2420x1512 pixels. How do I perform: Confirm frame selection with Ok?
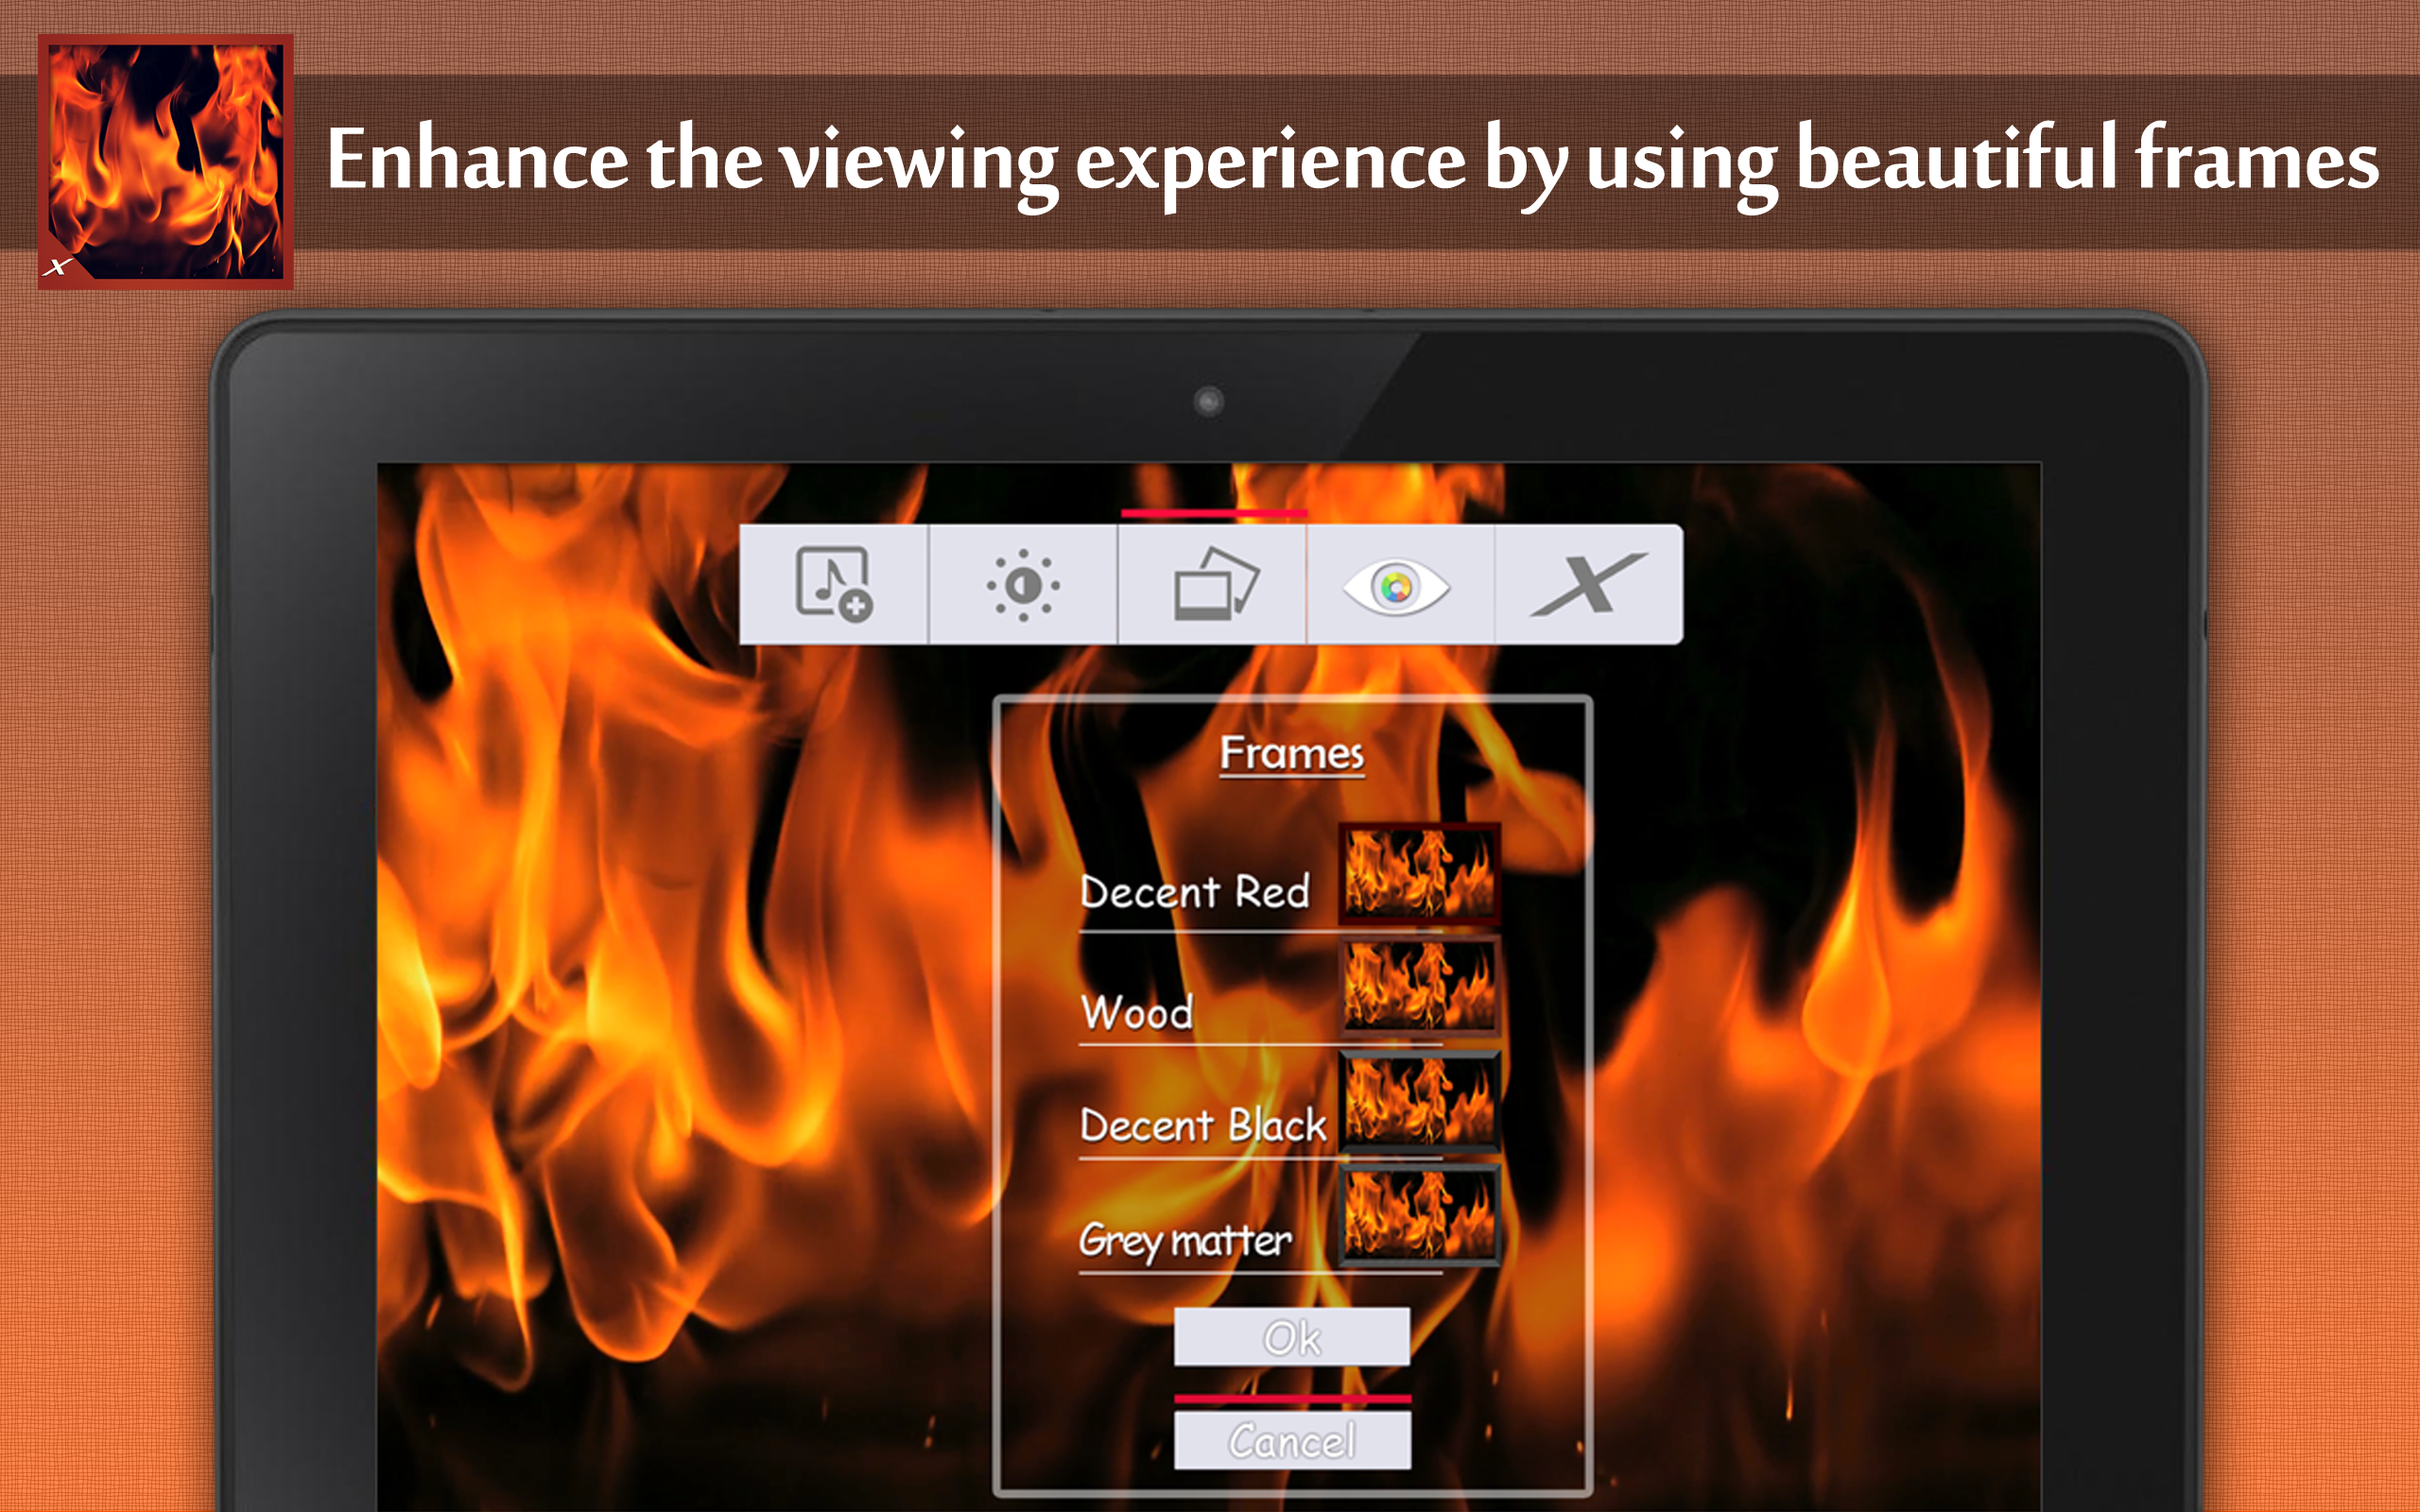[x=1291, y=1335]
